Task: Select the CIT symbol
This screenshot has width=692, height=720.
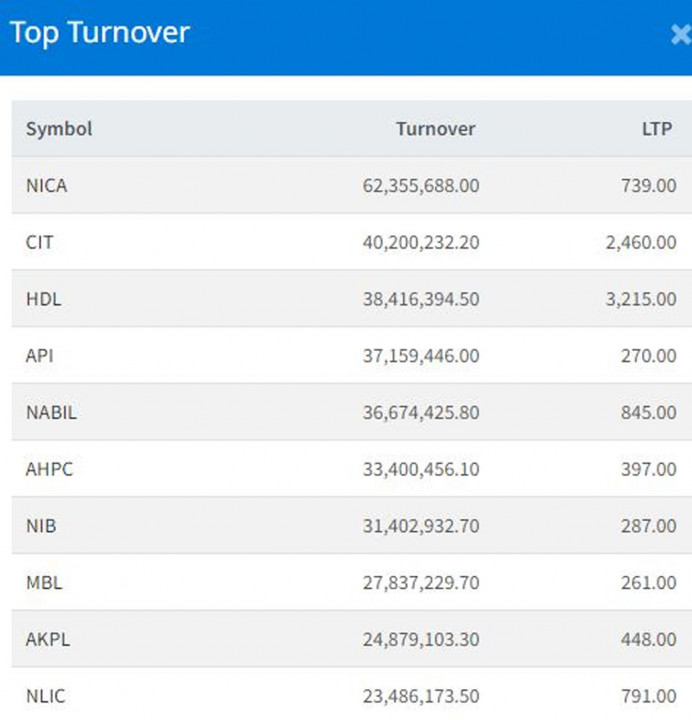Action: 40,242
